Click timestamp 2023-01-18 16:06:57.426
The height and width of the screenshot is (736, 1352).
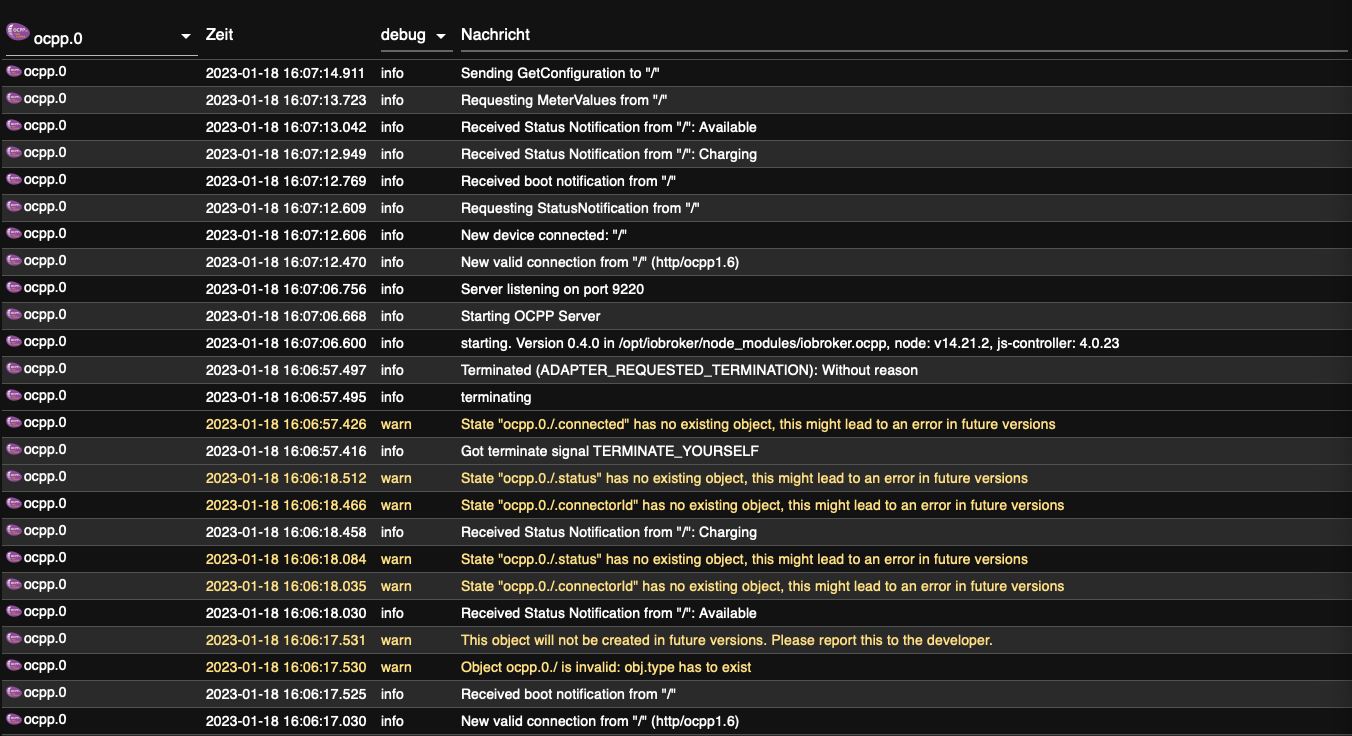coord(286,424)
